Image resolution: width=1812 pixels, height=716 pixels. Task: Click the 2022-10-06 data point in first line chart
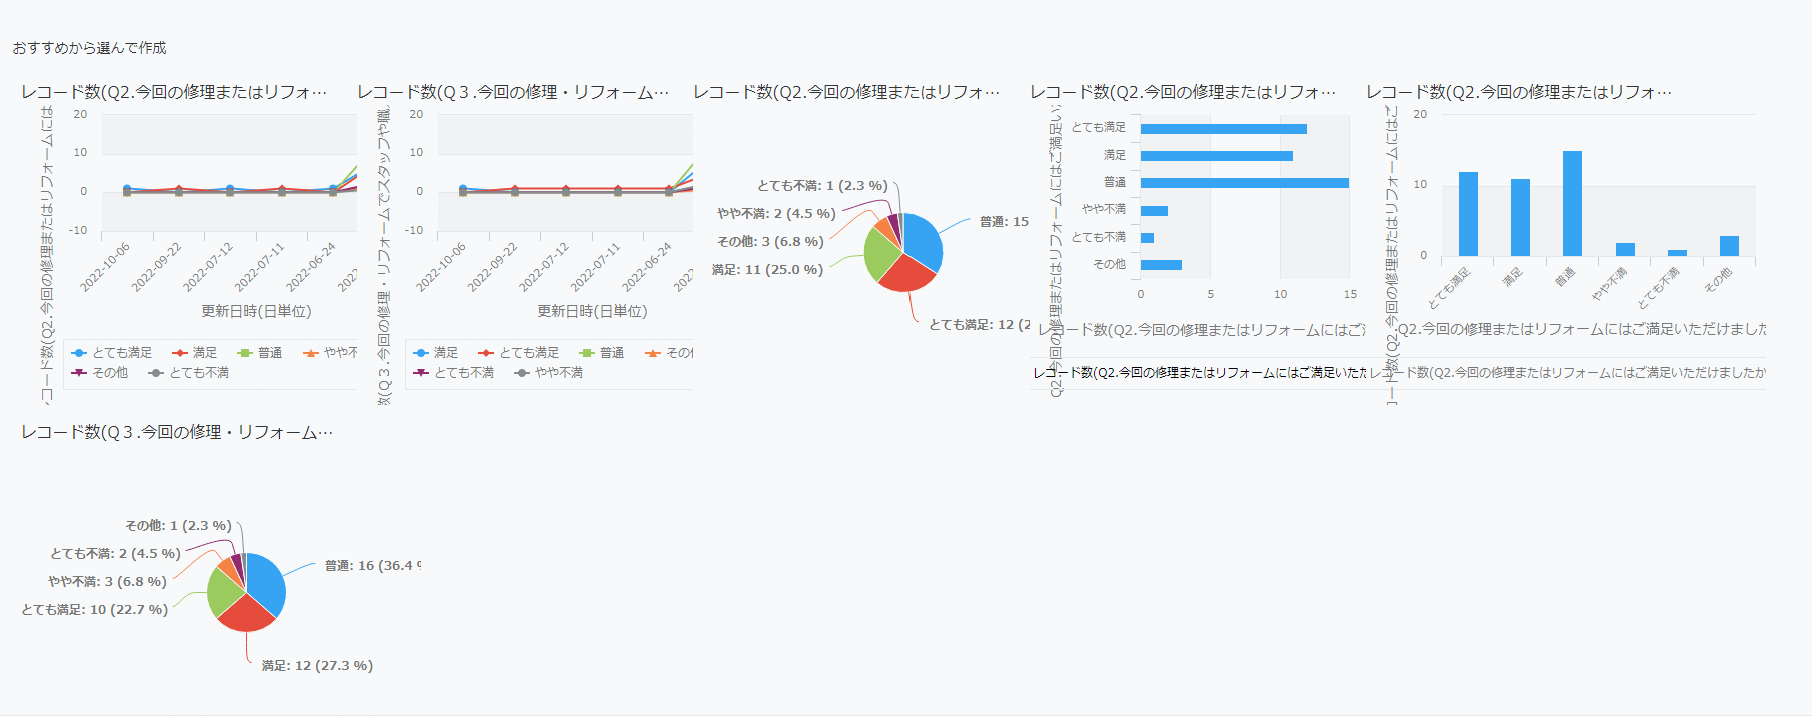tap(127, 189)
